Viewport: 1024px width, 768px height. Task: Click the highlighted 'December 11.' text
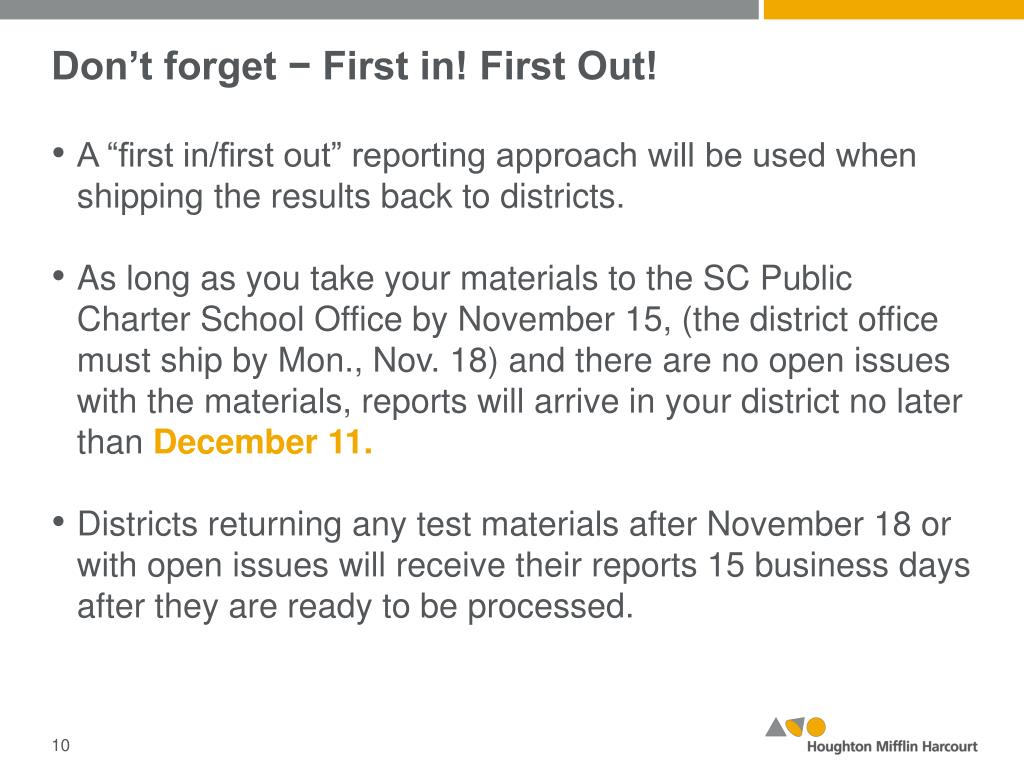click(263, 442)
